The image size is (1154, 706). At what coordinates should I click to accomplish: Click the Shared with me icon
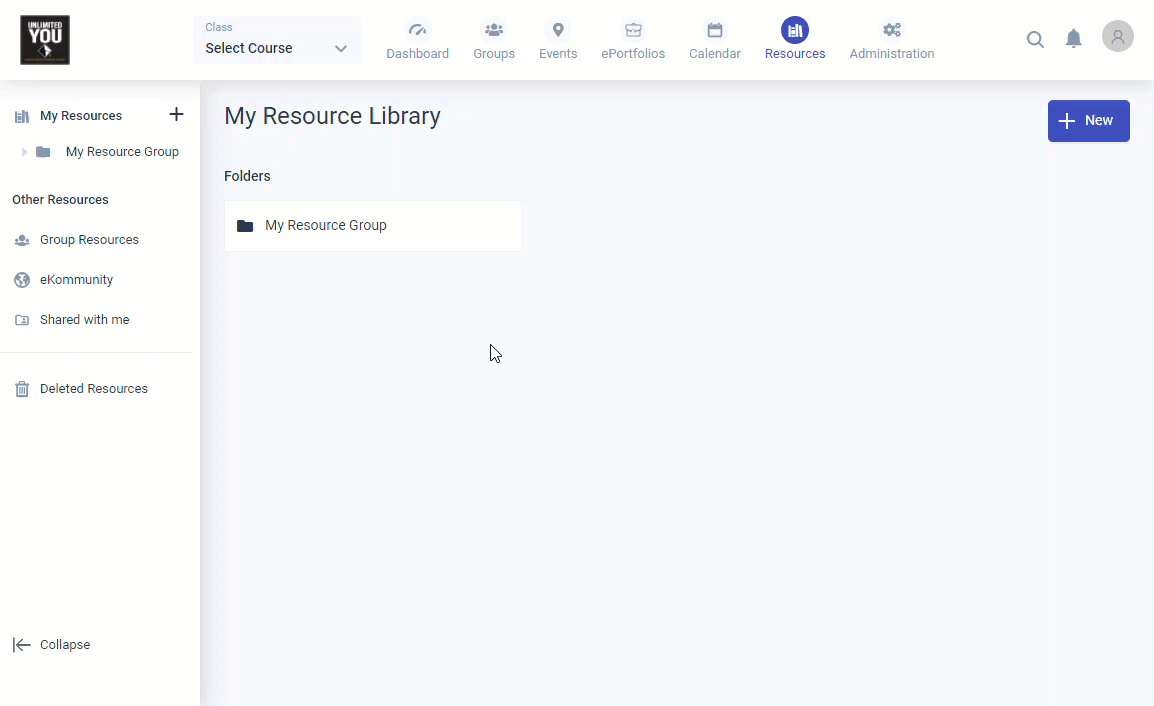(22, 320)
